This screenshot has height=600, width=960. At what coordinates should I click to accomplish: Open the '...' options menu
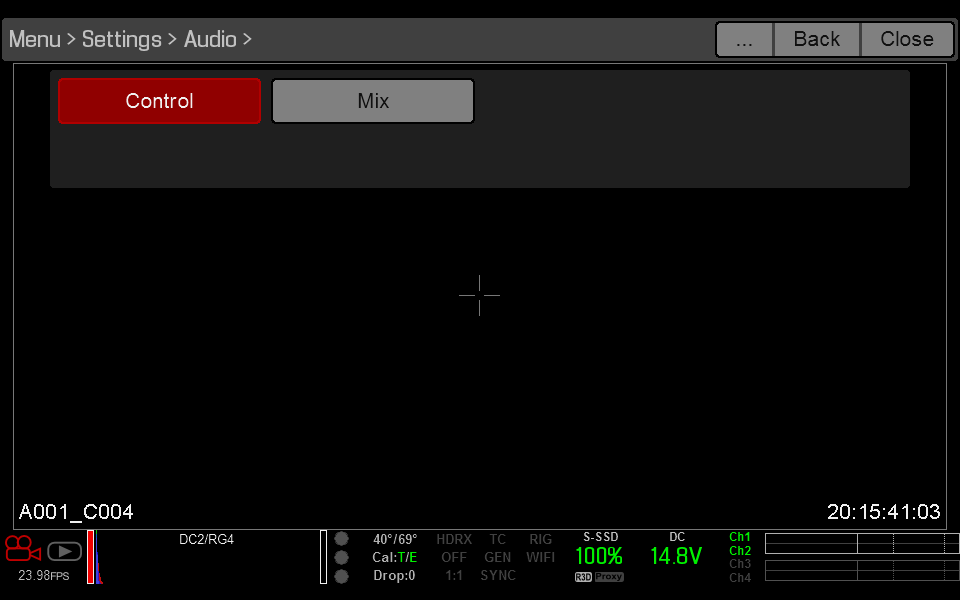744,39
